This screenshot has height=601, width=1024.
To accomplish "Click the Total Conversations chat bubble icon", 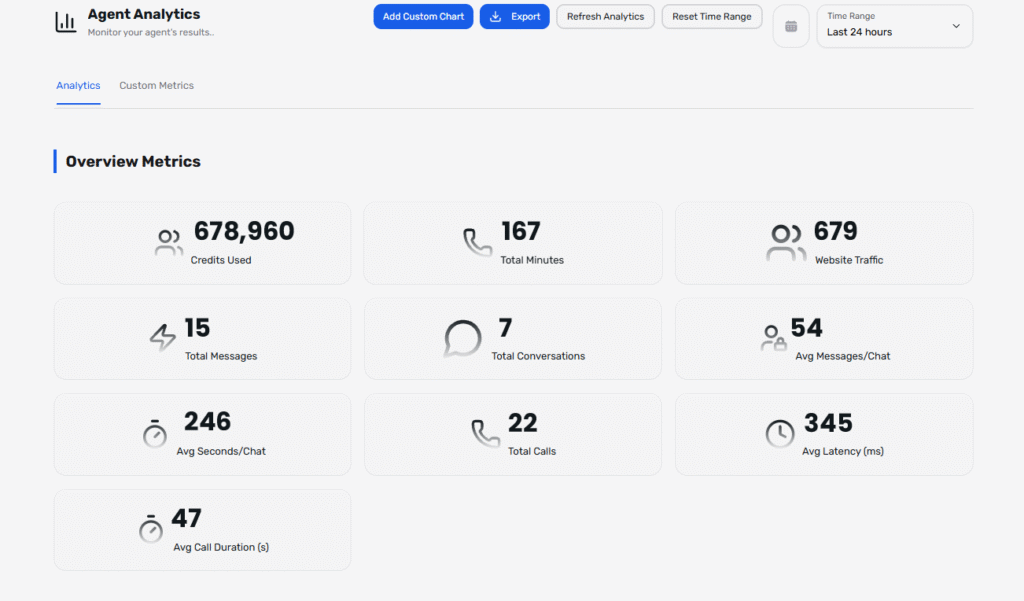I will [463, 338].
